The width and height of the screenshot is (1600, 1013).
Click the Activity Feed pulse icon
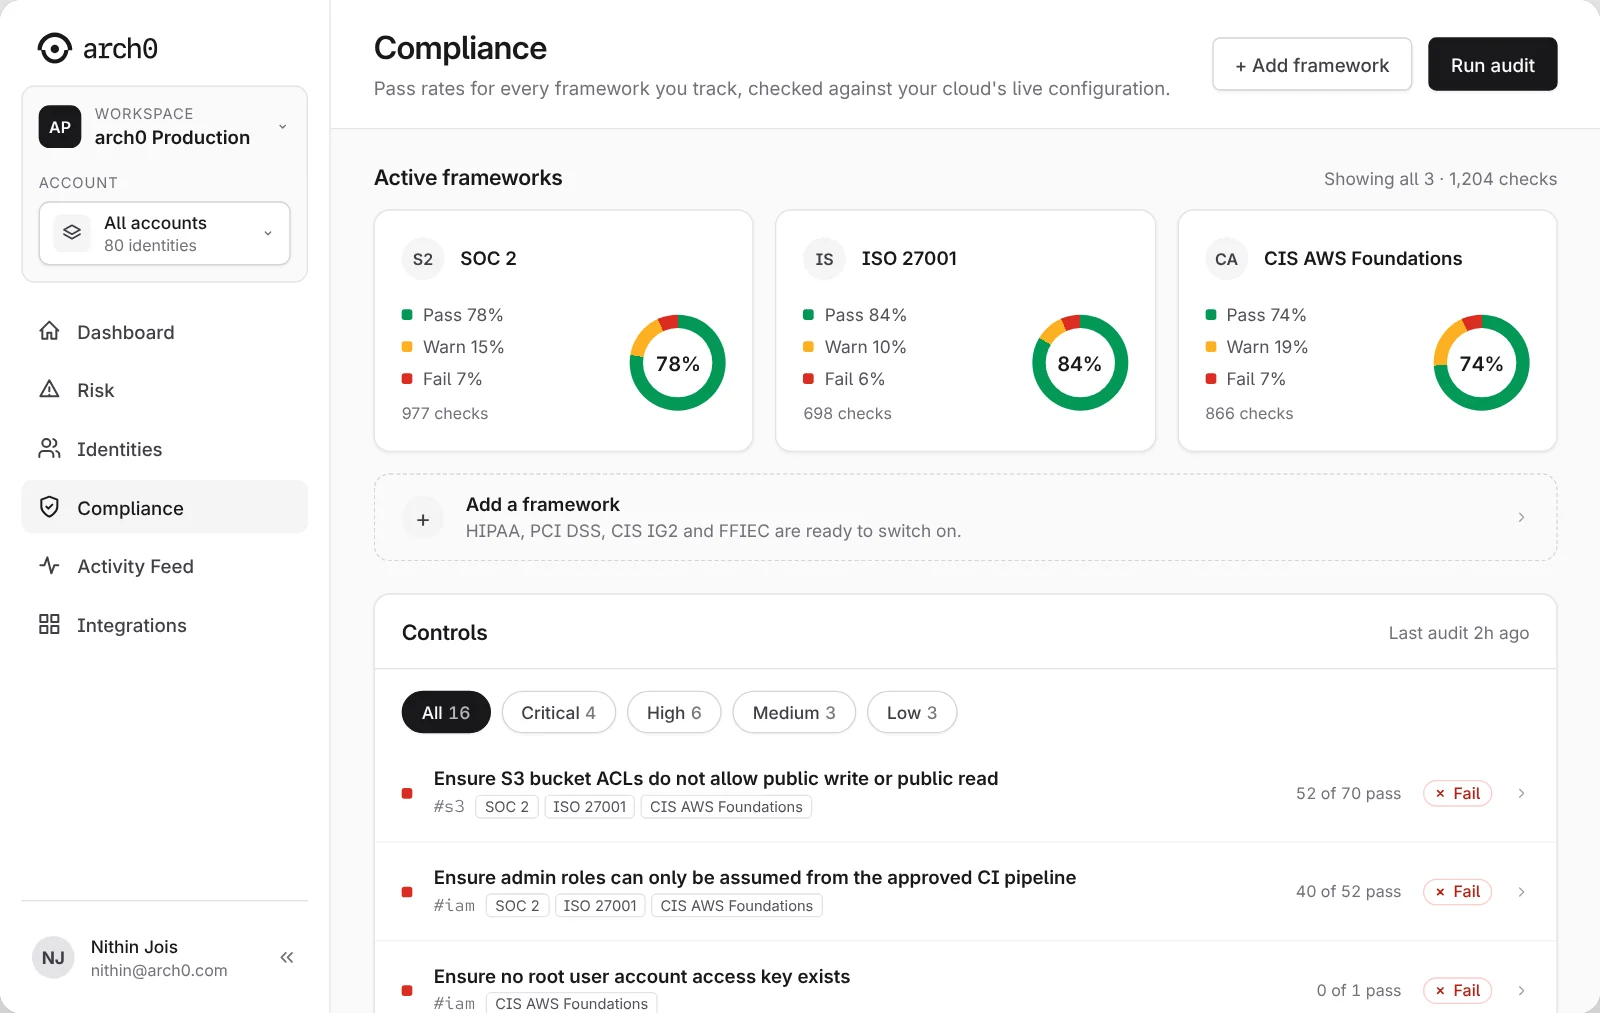tap(49, 565)
